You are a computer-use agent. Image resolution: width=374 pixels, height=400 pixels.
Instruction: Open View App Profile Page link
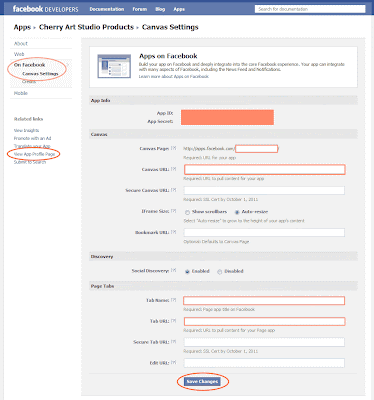(34, 154)
